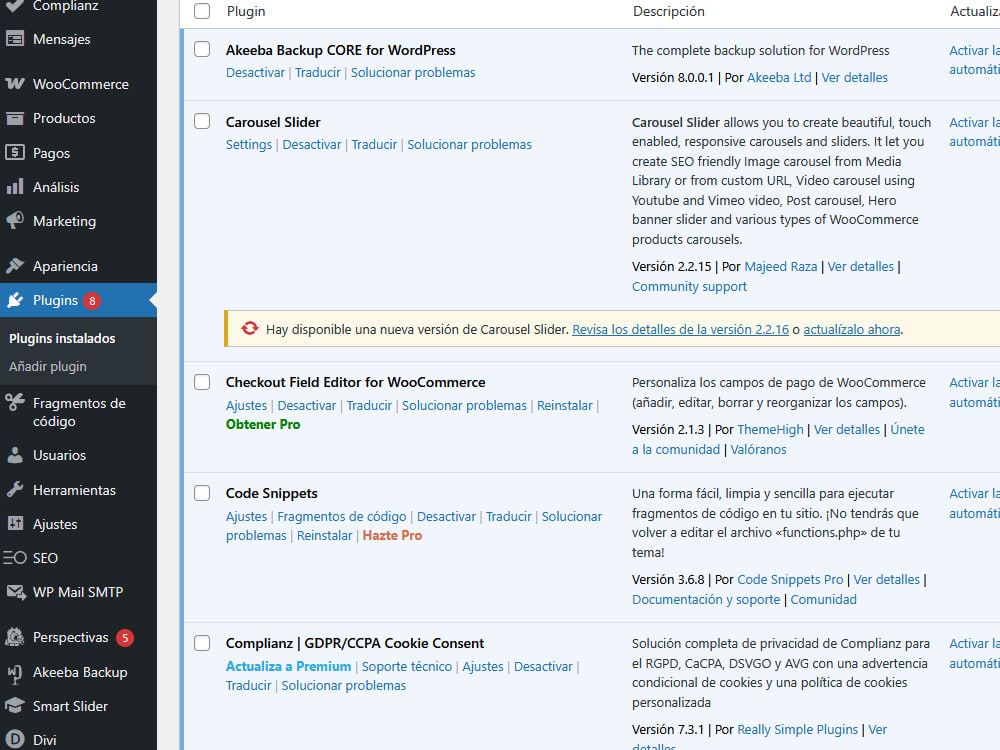Click Traducir under Akeeba Backup CORE

pos(318,73)
